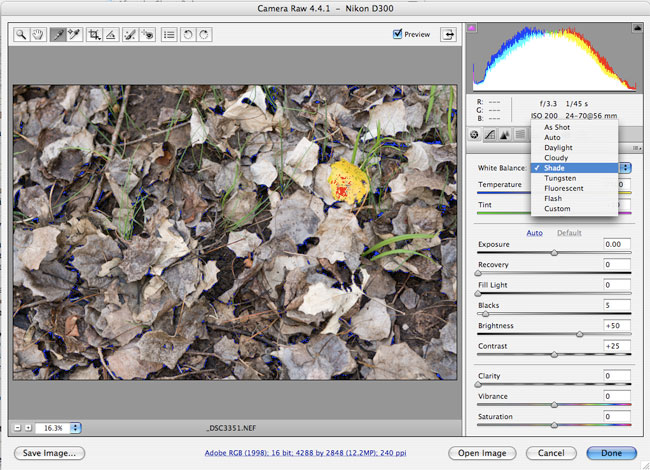Open the Basic panel tab
The image size is (650, 470).
(x=475, y=134)
